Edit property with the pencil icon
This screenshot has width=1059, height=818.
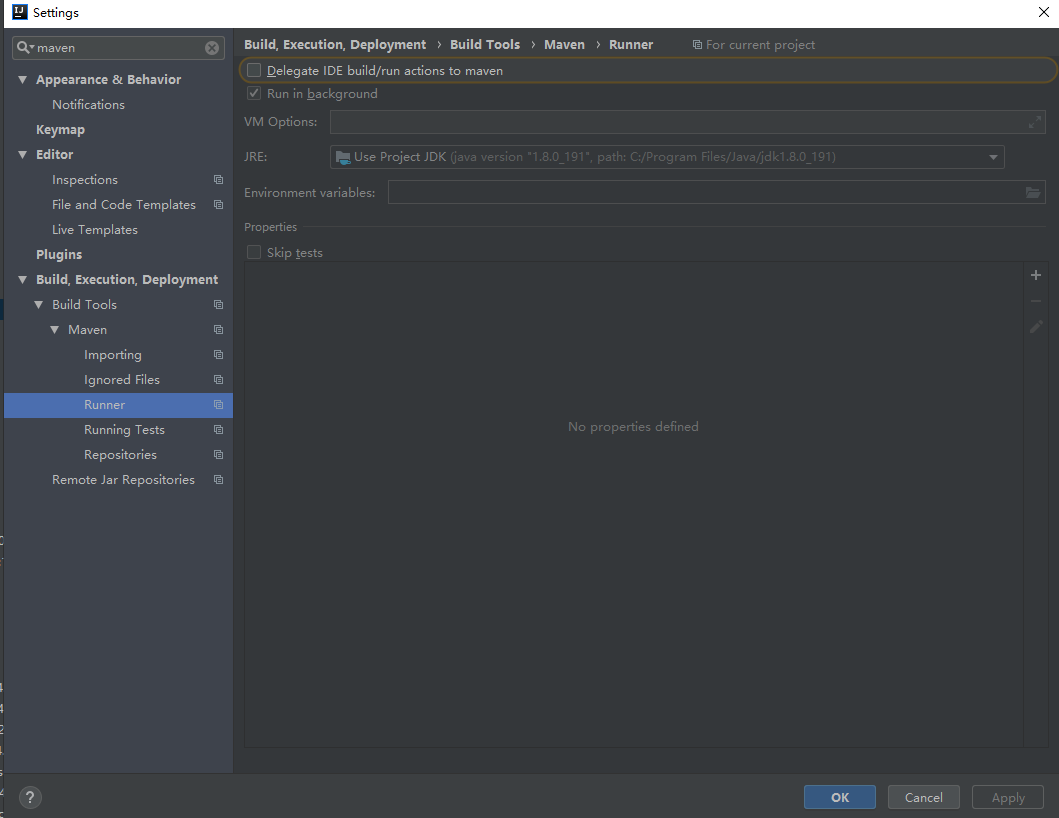tap(1035, 327)
